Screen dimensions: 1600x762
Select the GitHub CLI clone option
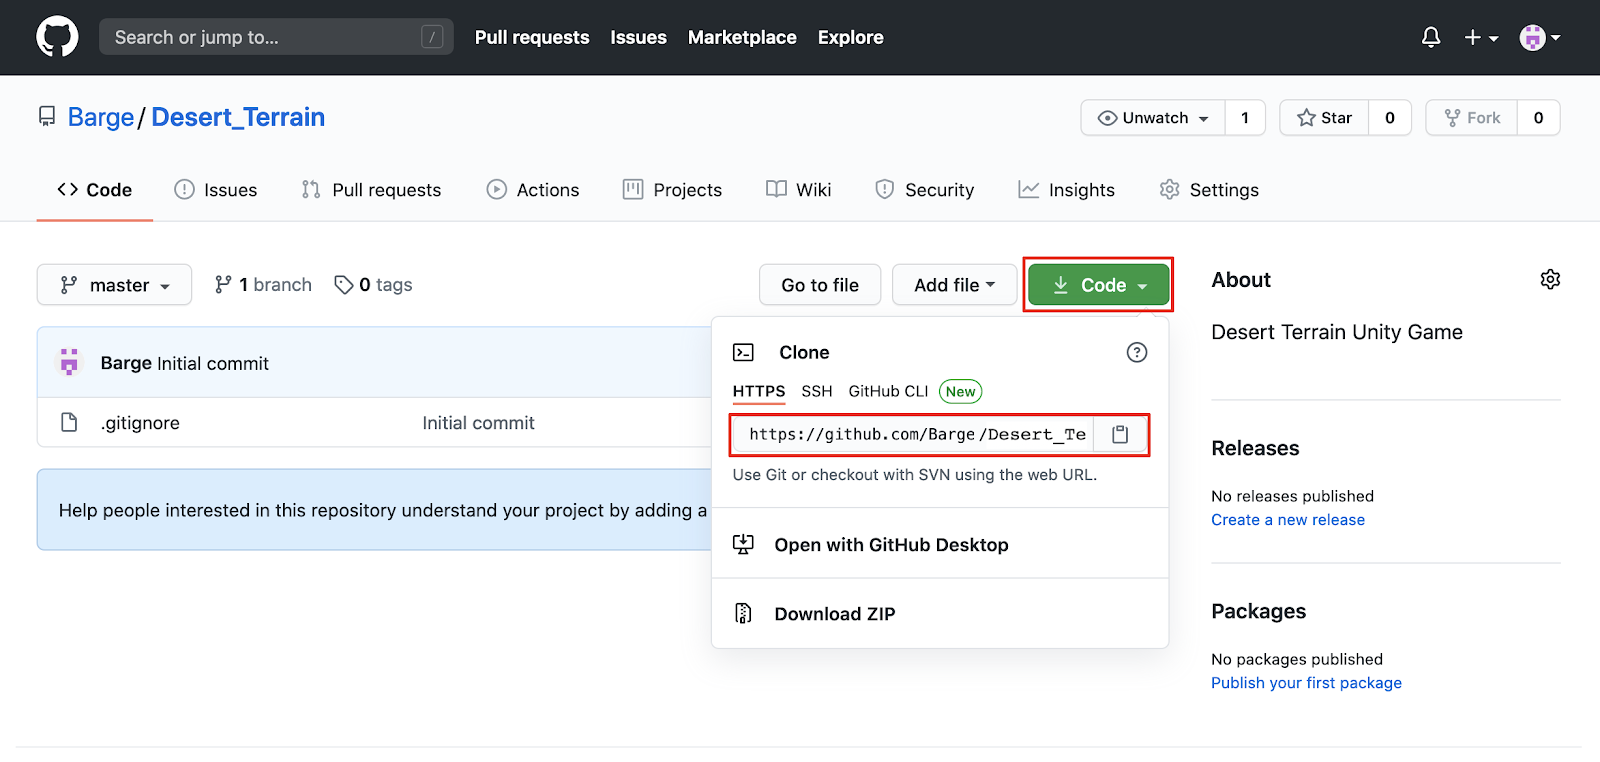[888, 391]
